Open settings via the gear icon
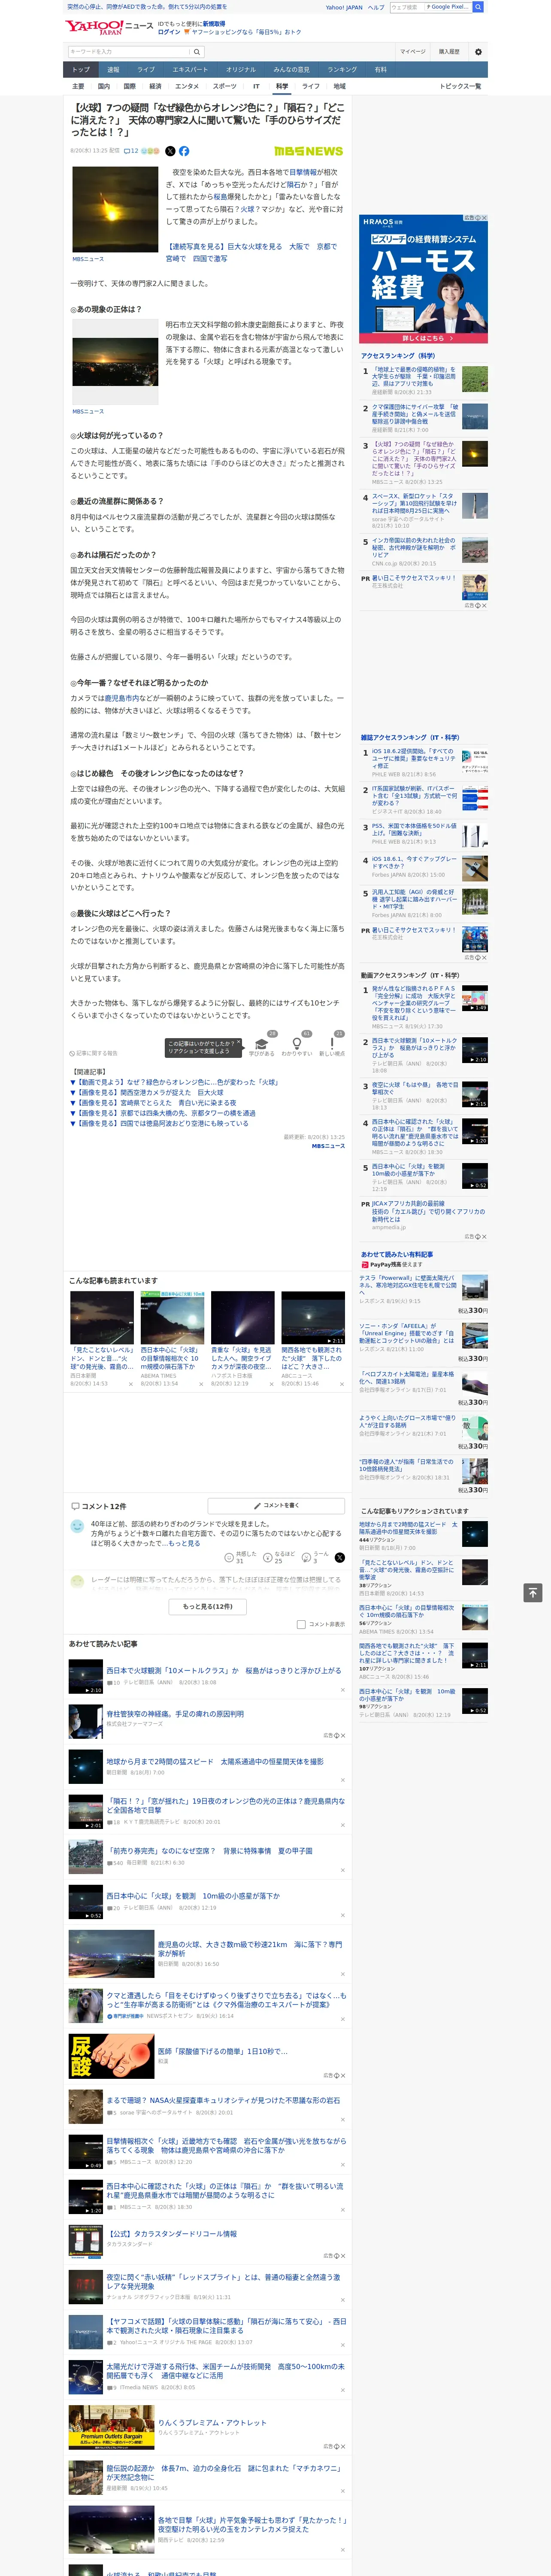Image resolution: width=551 pixels, height=2576 pixels. pos(478,51)
